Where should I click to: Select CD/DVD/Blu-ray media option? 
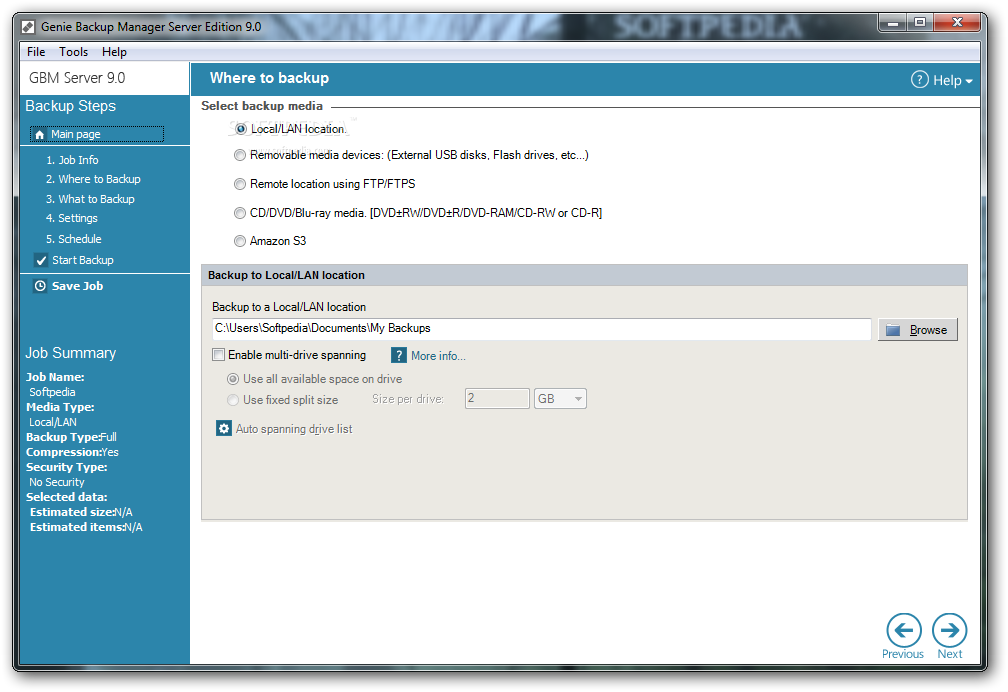coord(240,213)
